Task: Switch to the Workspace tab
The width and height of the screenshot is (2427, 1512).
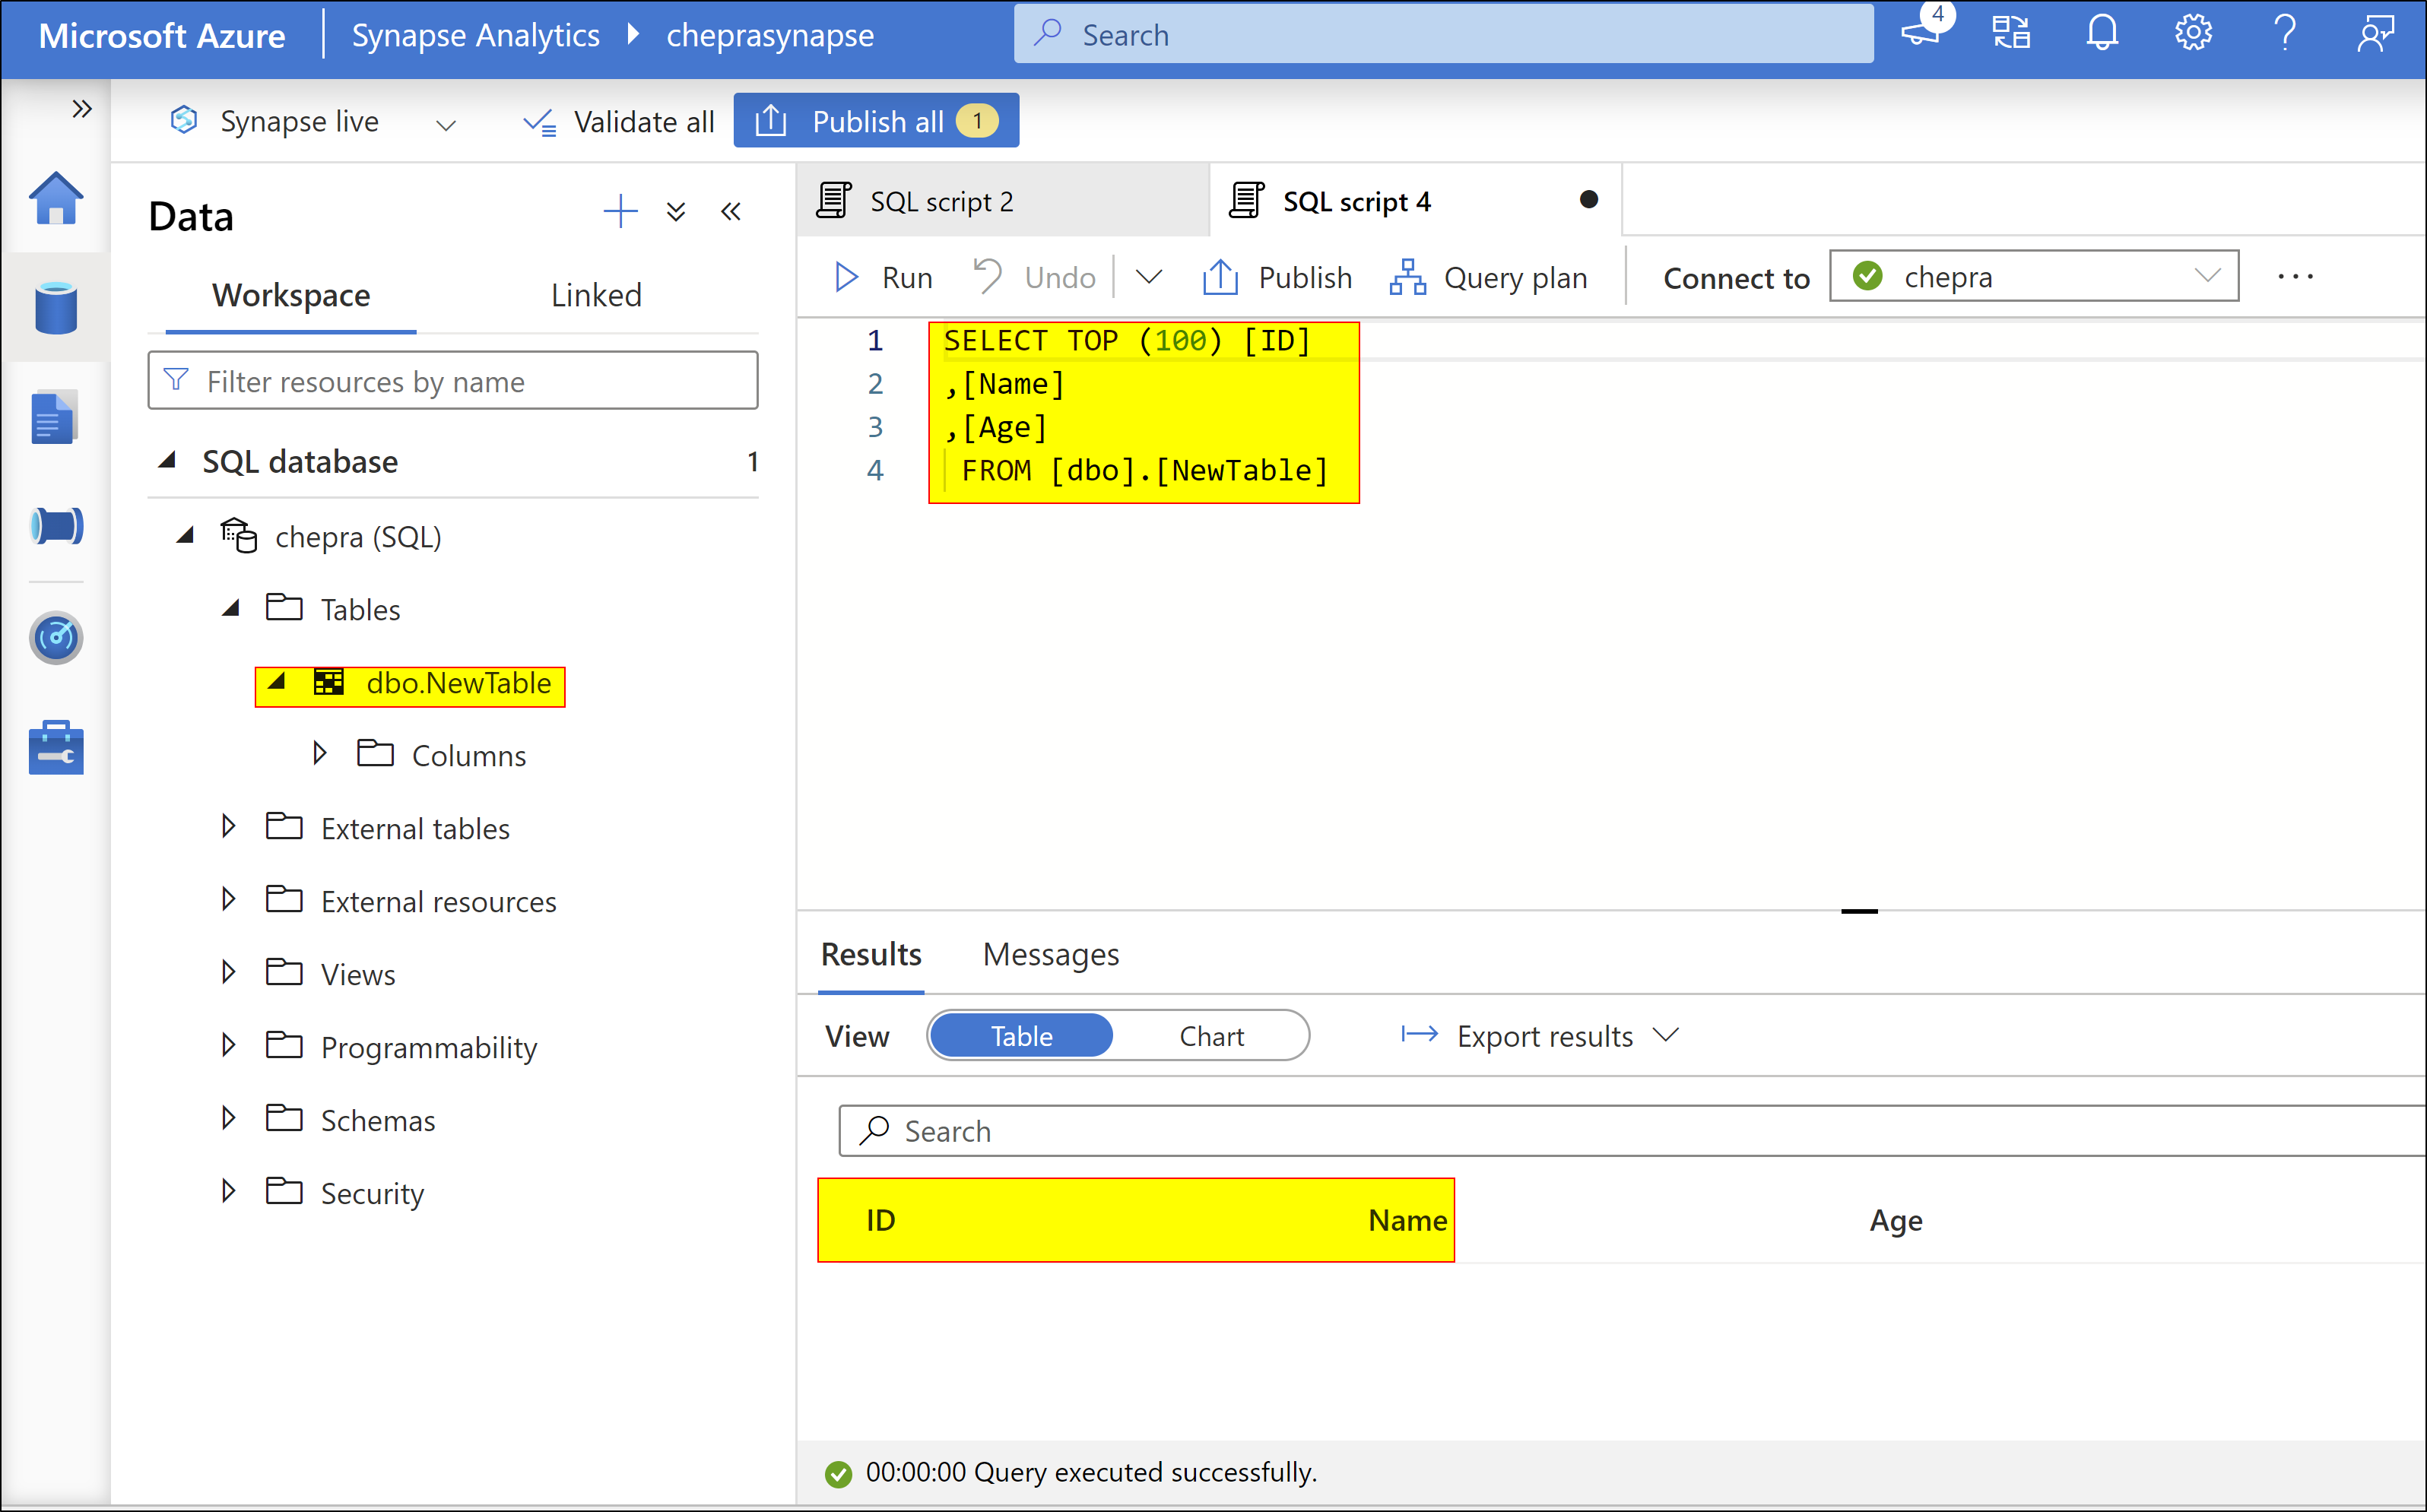Action: pyautogui.click(x=291, y=296)
